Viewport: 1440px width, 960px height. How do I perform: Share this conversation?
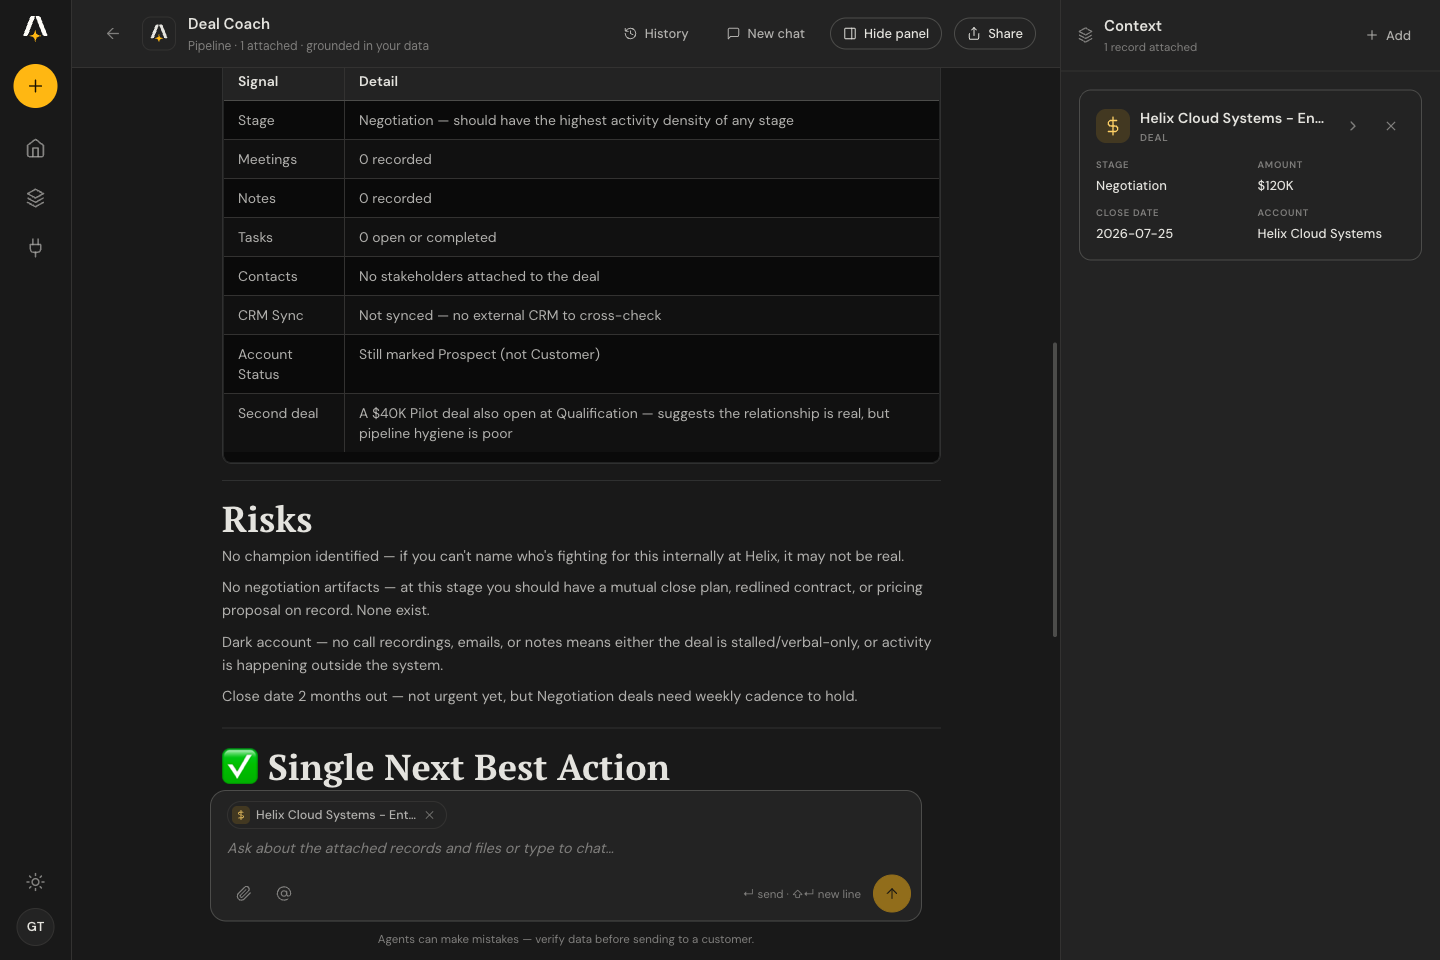click(995, 34)
